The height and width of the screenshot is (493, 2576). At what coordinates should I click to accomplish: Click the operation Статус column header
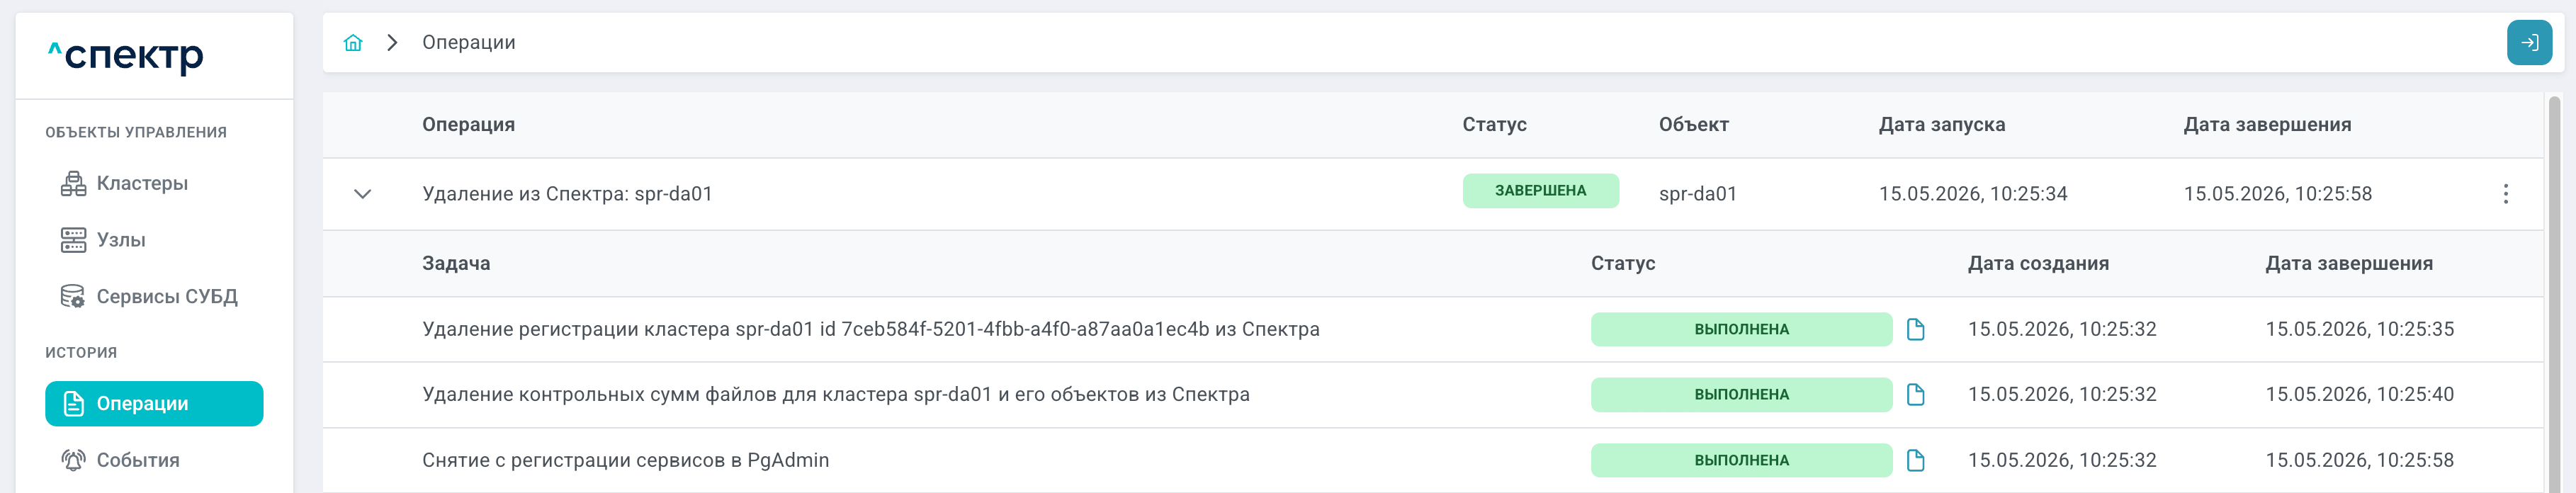[x=1494, y=125]
